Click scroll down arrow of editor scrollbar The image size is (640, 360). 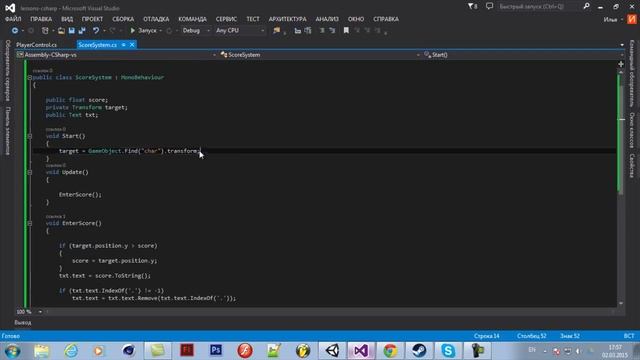pyautogui.click(x=621, y=303)
